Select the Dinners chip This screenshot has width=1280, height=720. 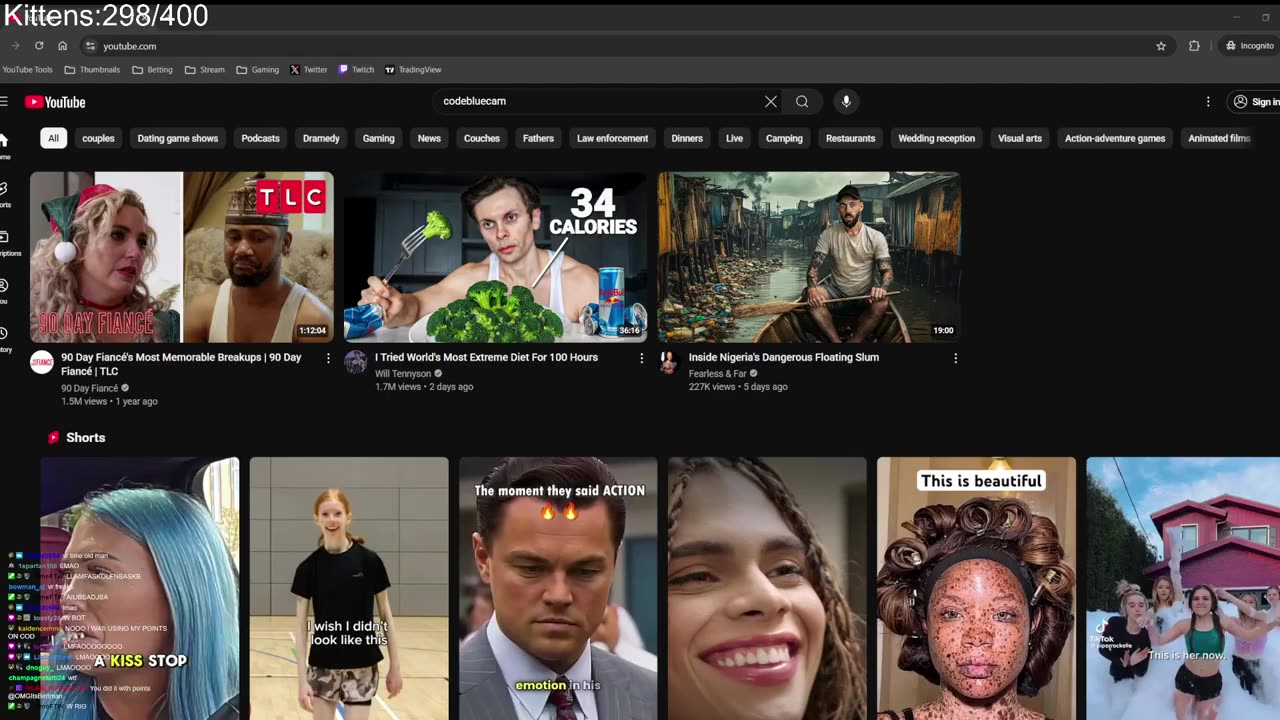click(687, 138)
